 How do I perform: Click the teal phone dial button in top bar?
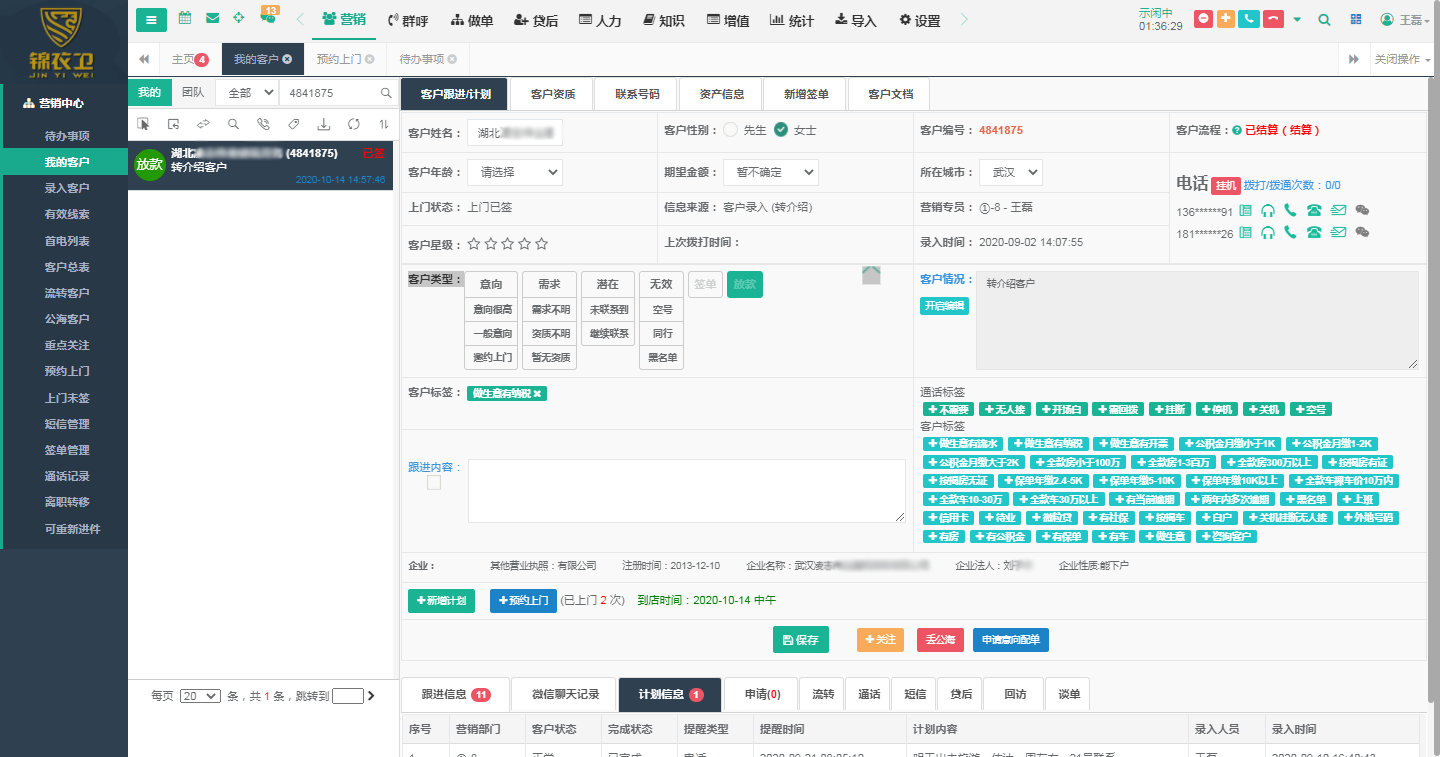coord(1249,19)
